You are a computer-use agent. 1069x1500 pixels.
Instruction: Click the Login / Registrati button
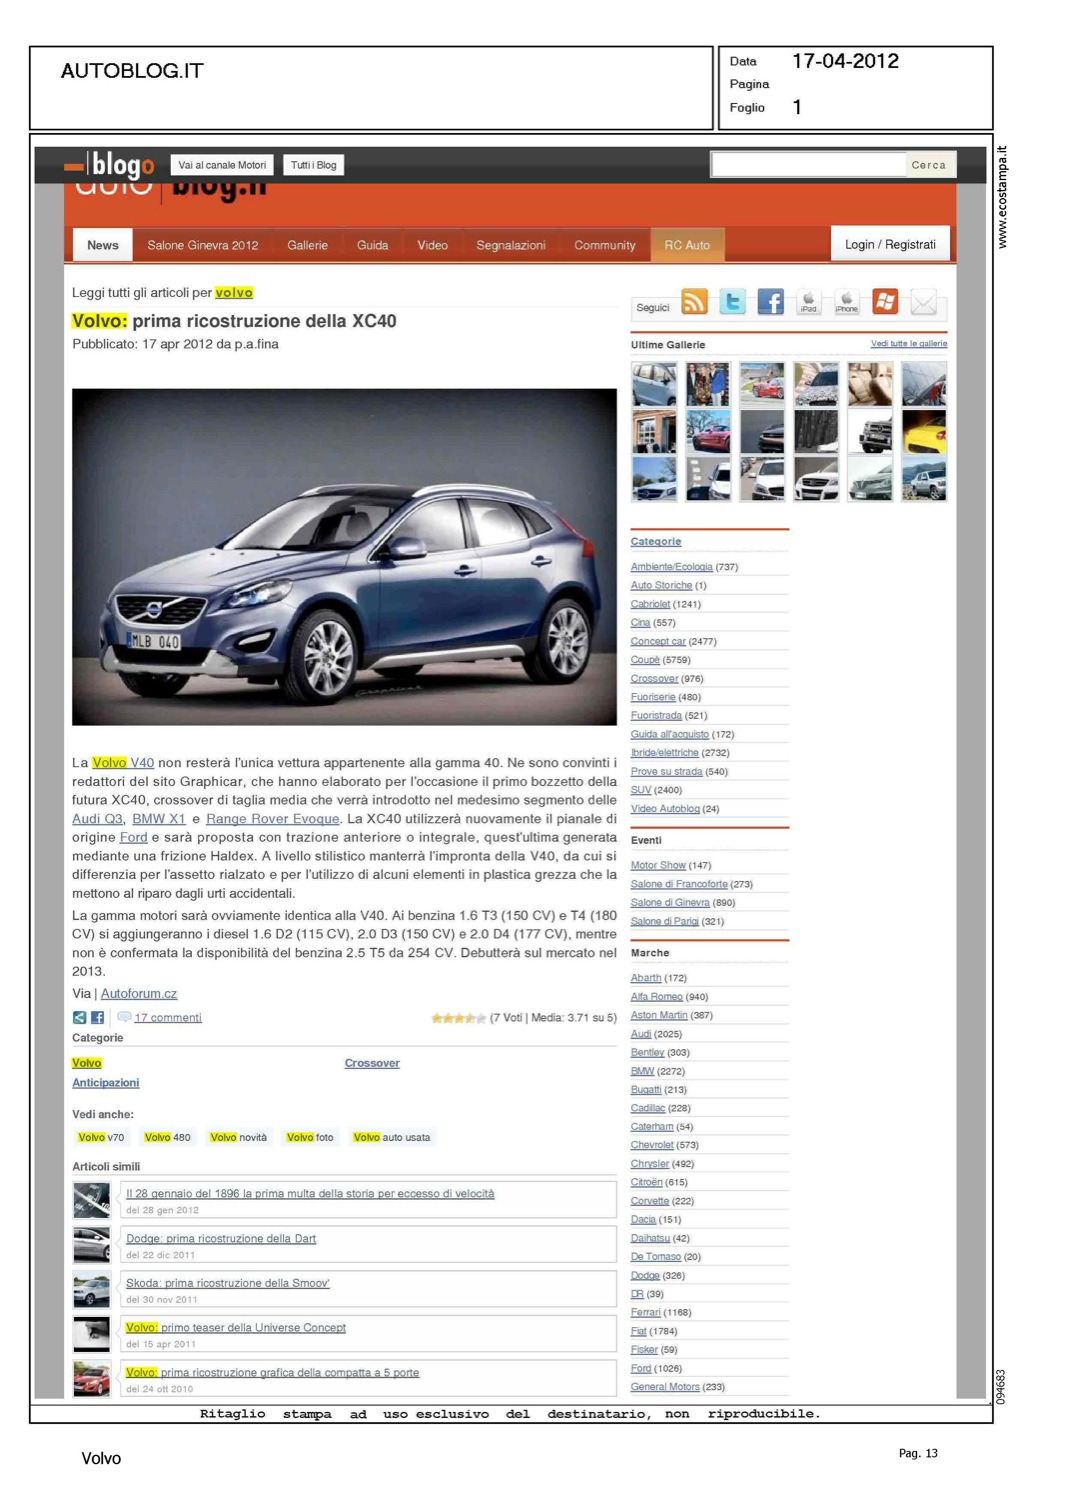[x=889, y=244]
